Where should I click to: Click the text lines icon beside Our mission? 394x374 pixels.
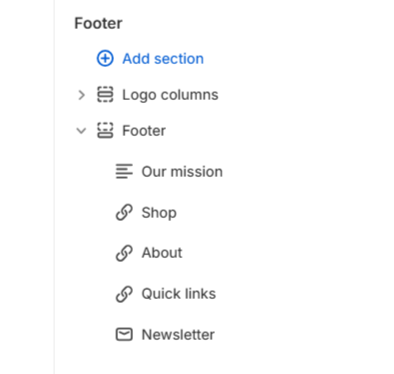tap(124, 171)
